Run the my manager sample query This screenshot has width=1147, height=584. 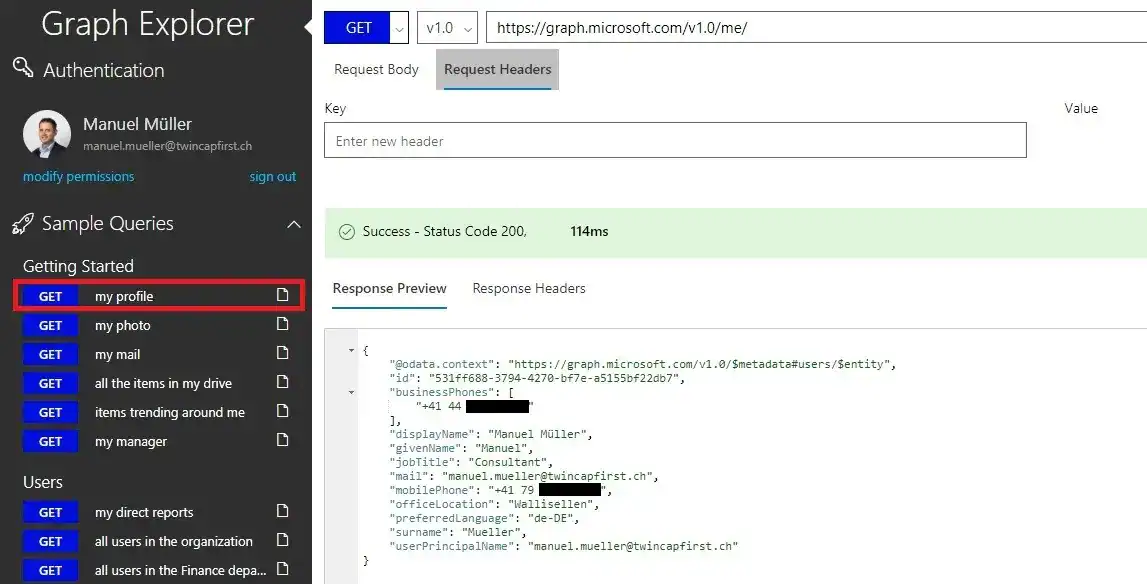click(x=159, y=441)
